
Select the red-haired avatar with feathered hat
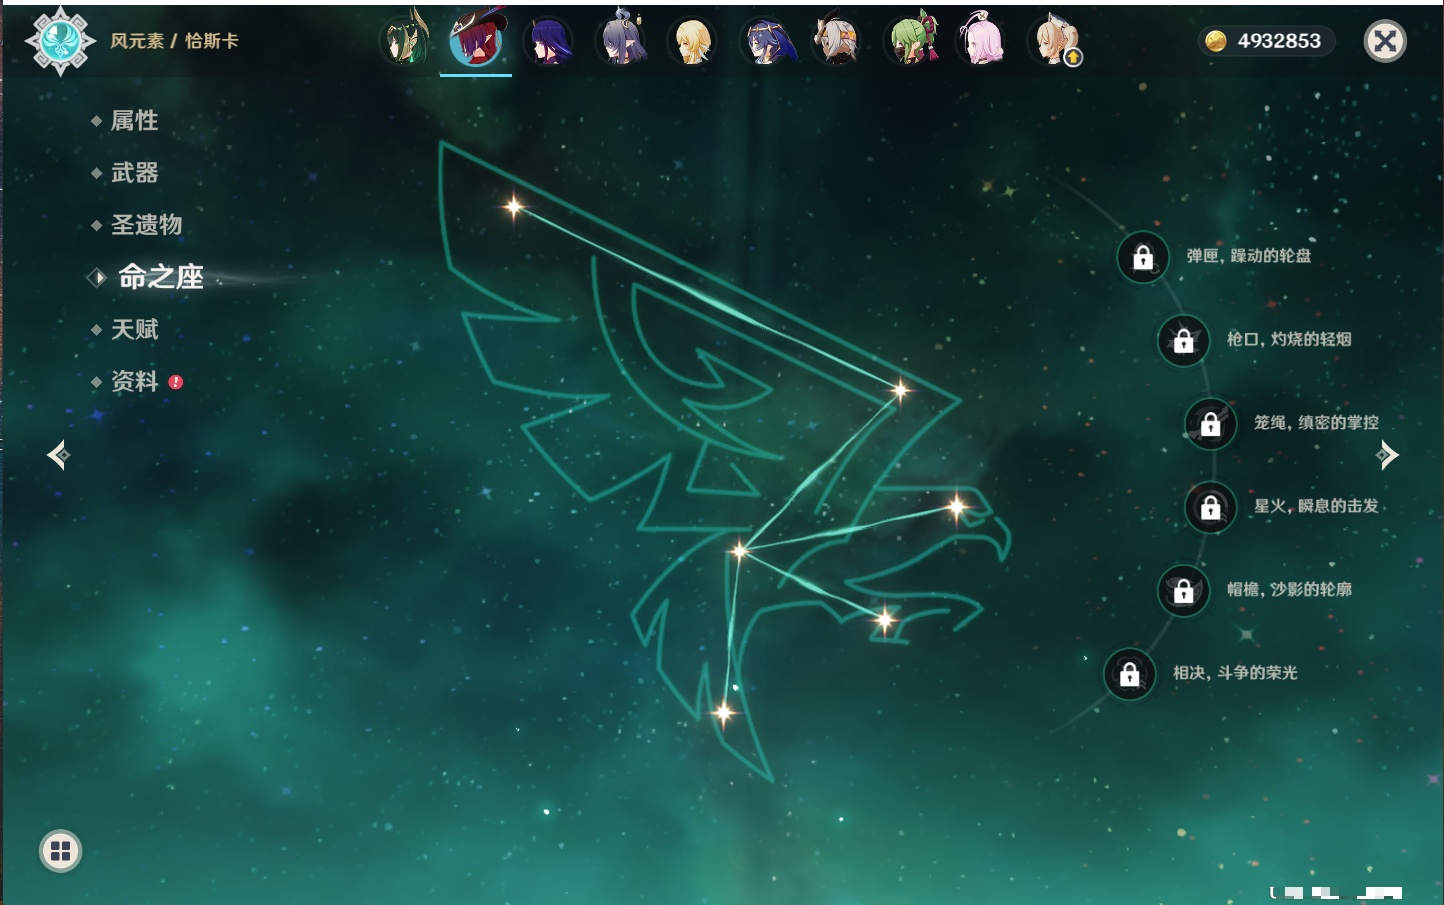(x=476, y=41)
